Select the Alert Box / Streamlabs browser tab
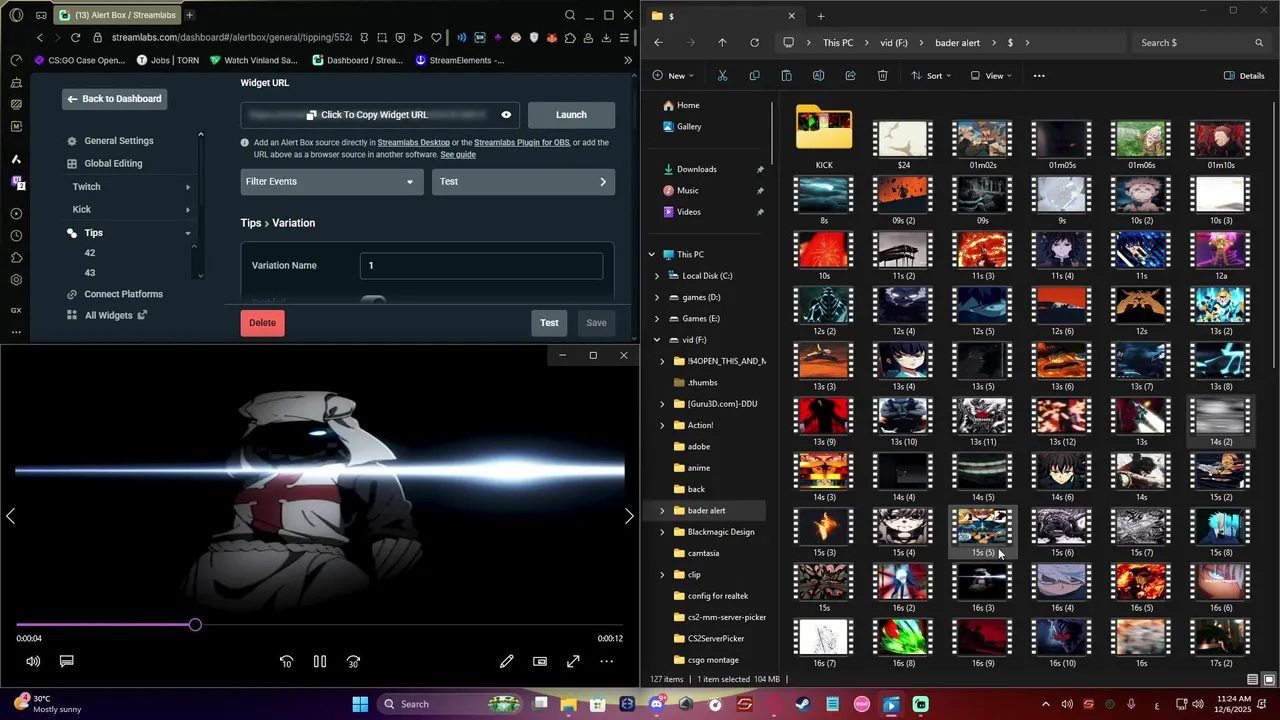This screenshot has height=720, width=1280. click(x=119, y=15)
